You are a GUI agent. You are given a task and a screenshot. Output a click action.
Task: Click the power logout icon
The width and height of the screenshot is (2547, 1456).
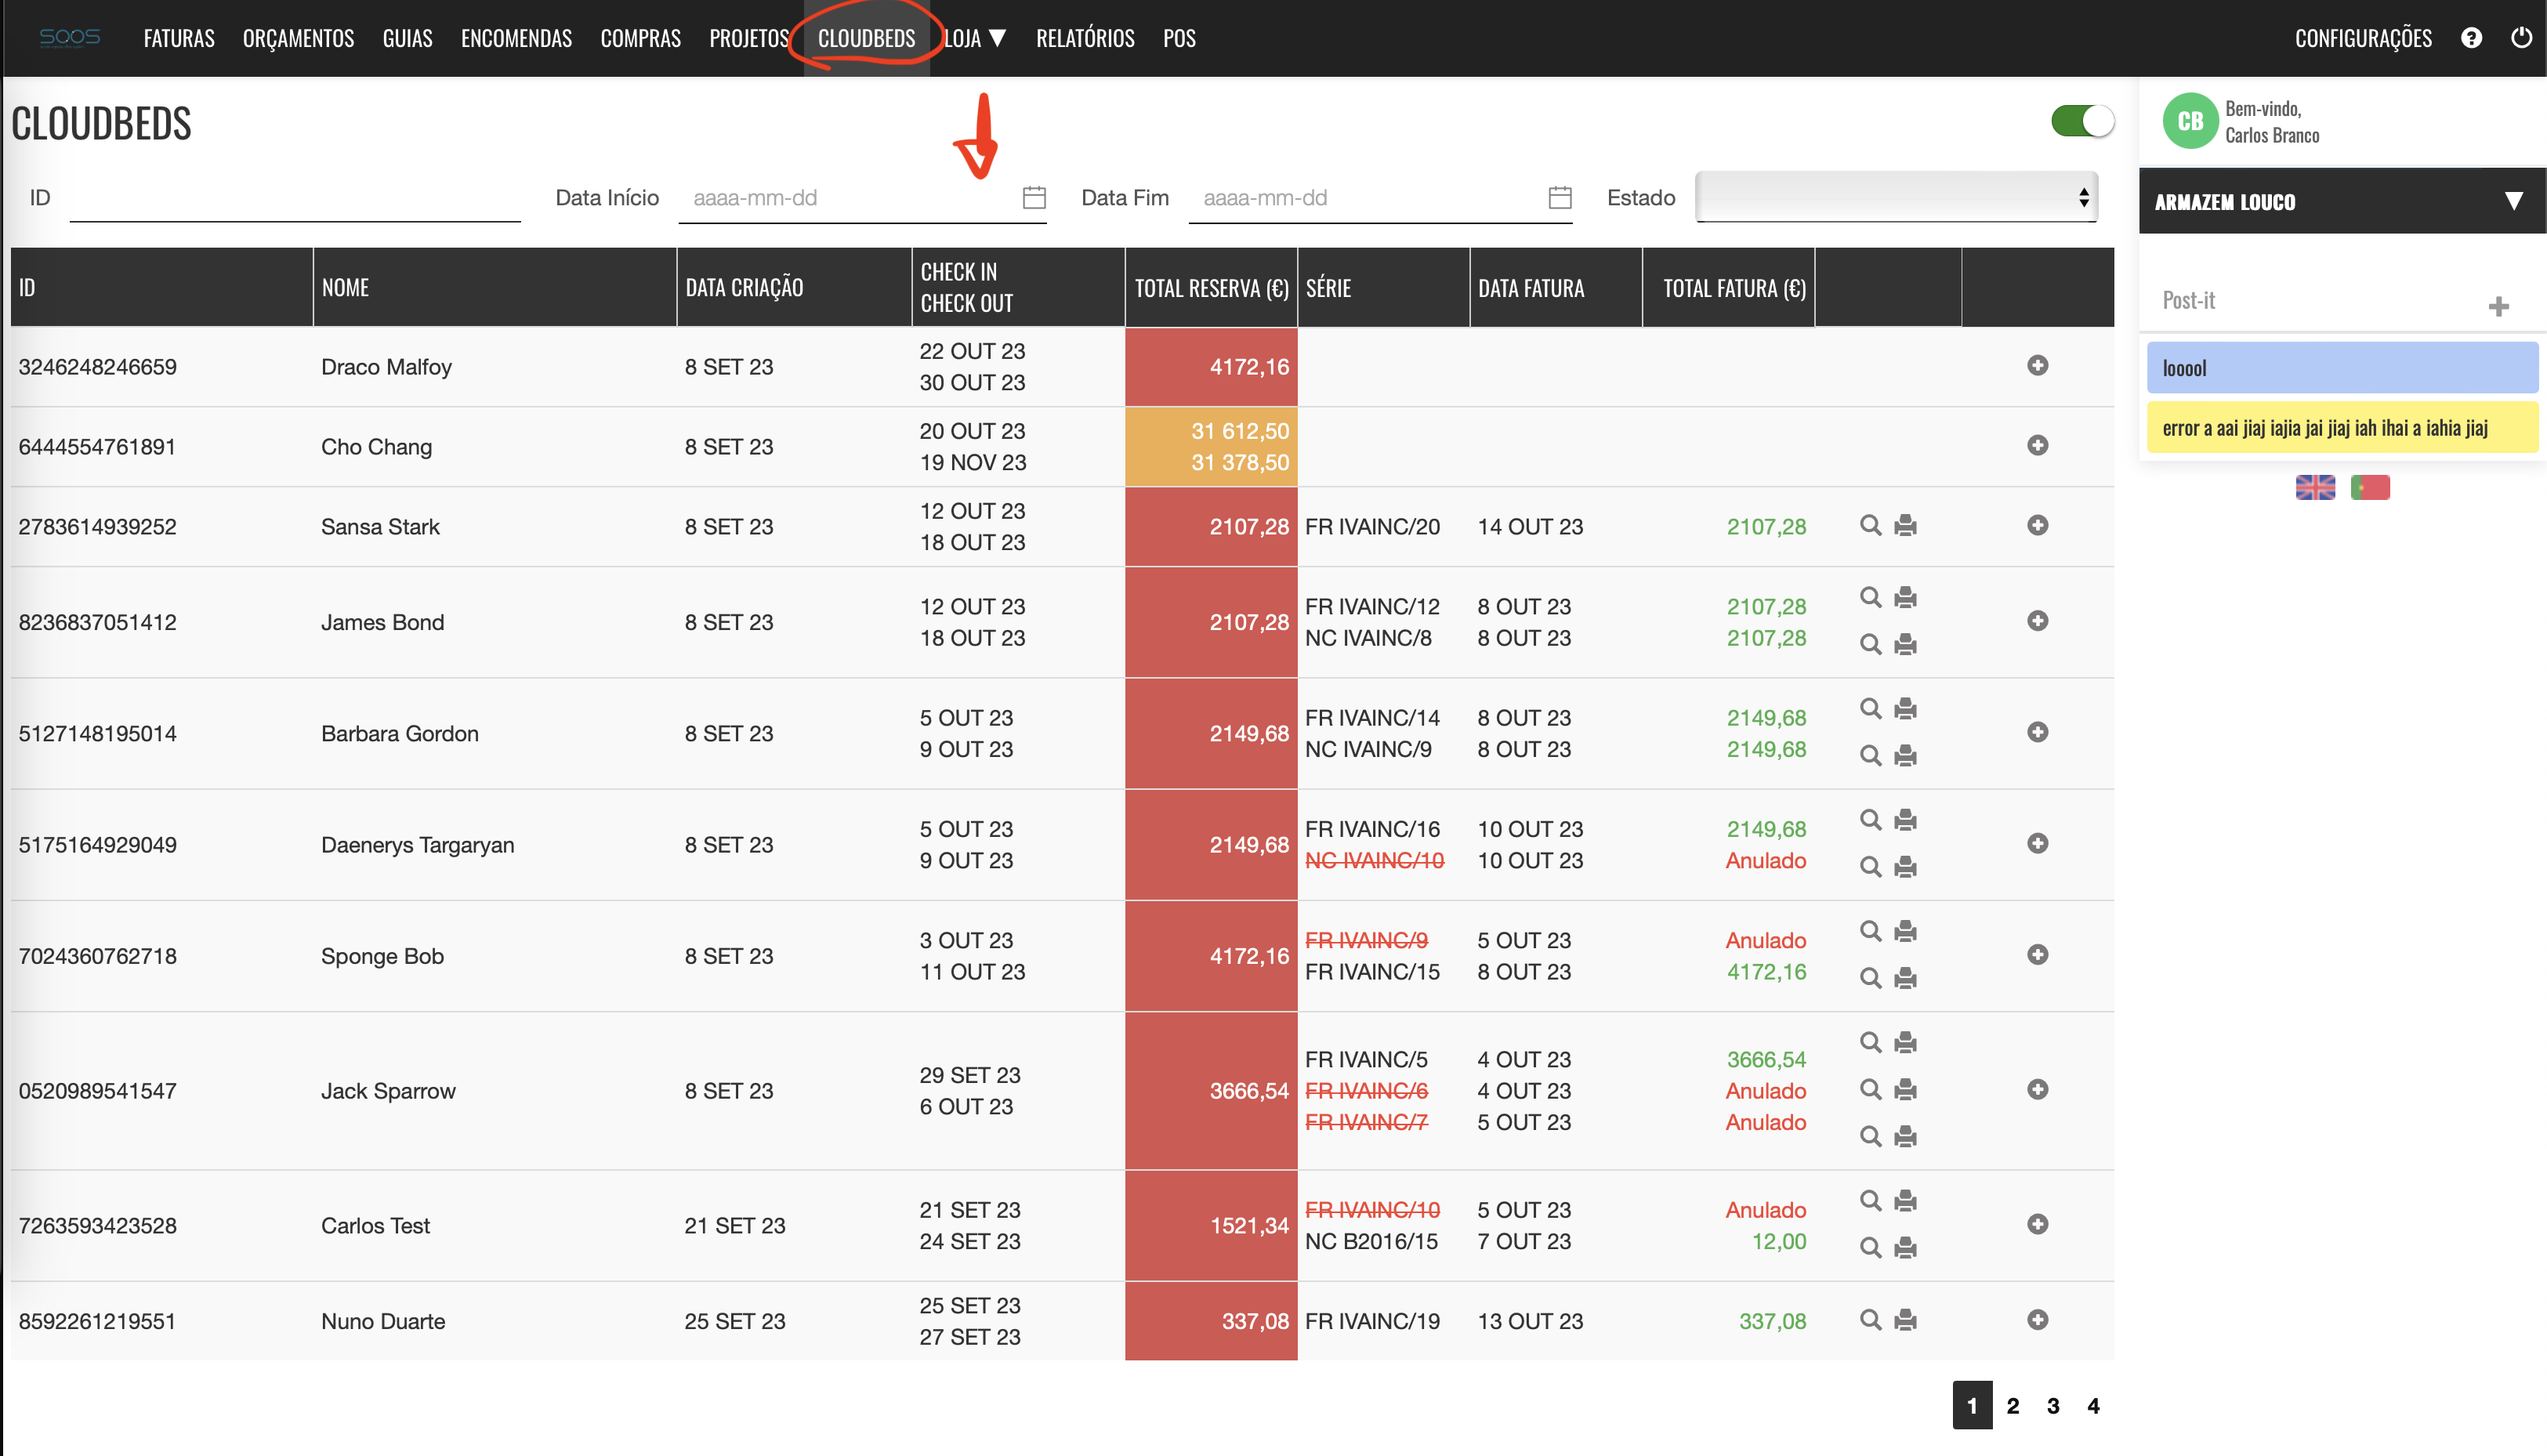coord(2521,38)
